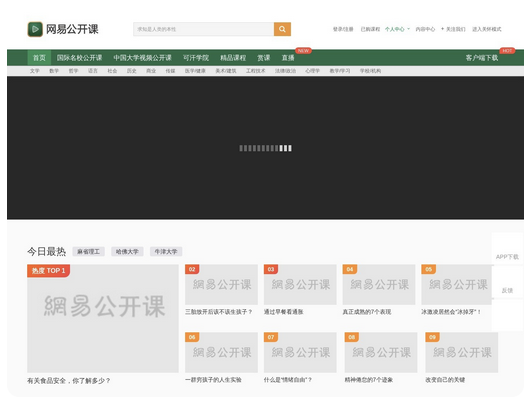The image size is (528, 420).
Task: Open title 改变自己的关键
Action: click(445, 380)
